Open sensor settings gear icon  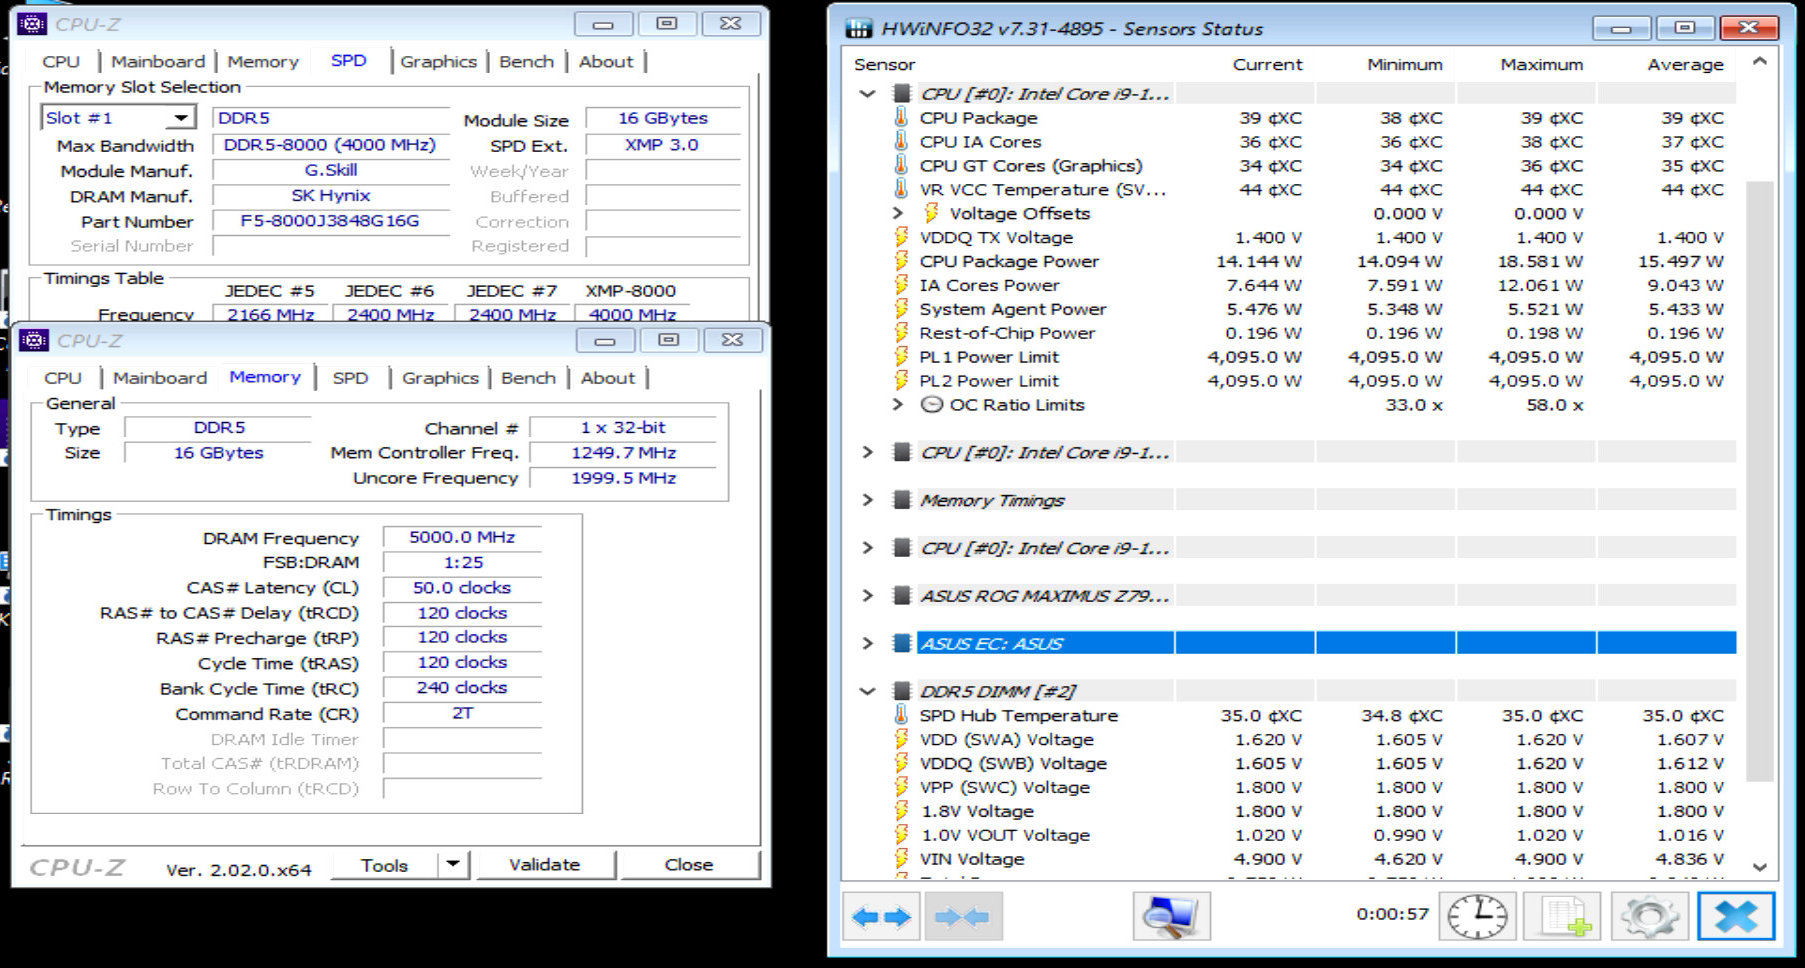coord(1649,916)
